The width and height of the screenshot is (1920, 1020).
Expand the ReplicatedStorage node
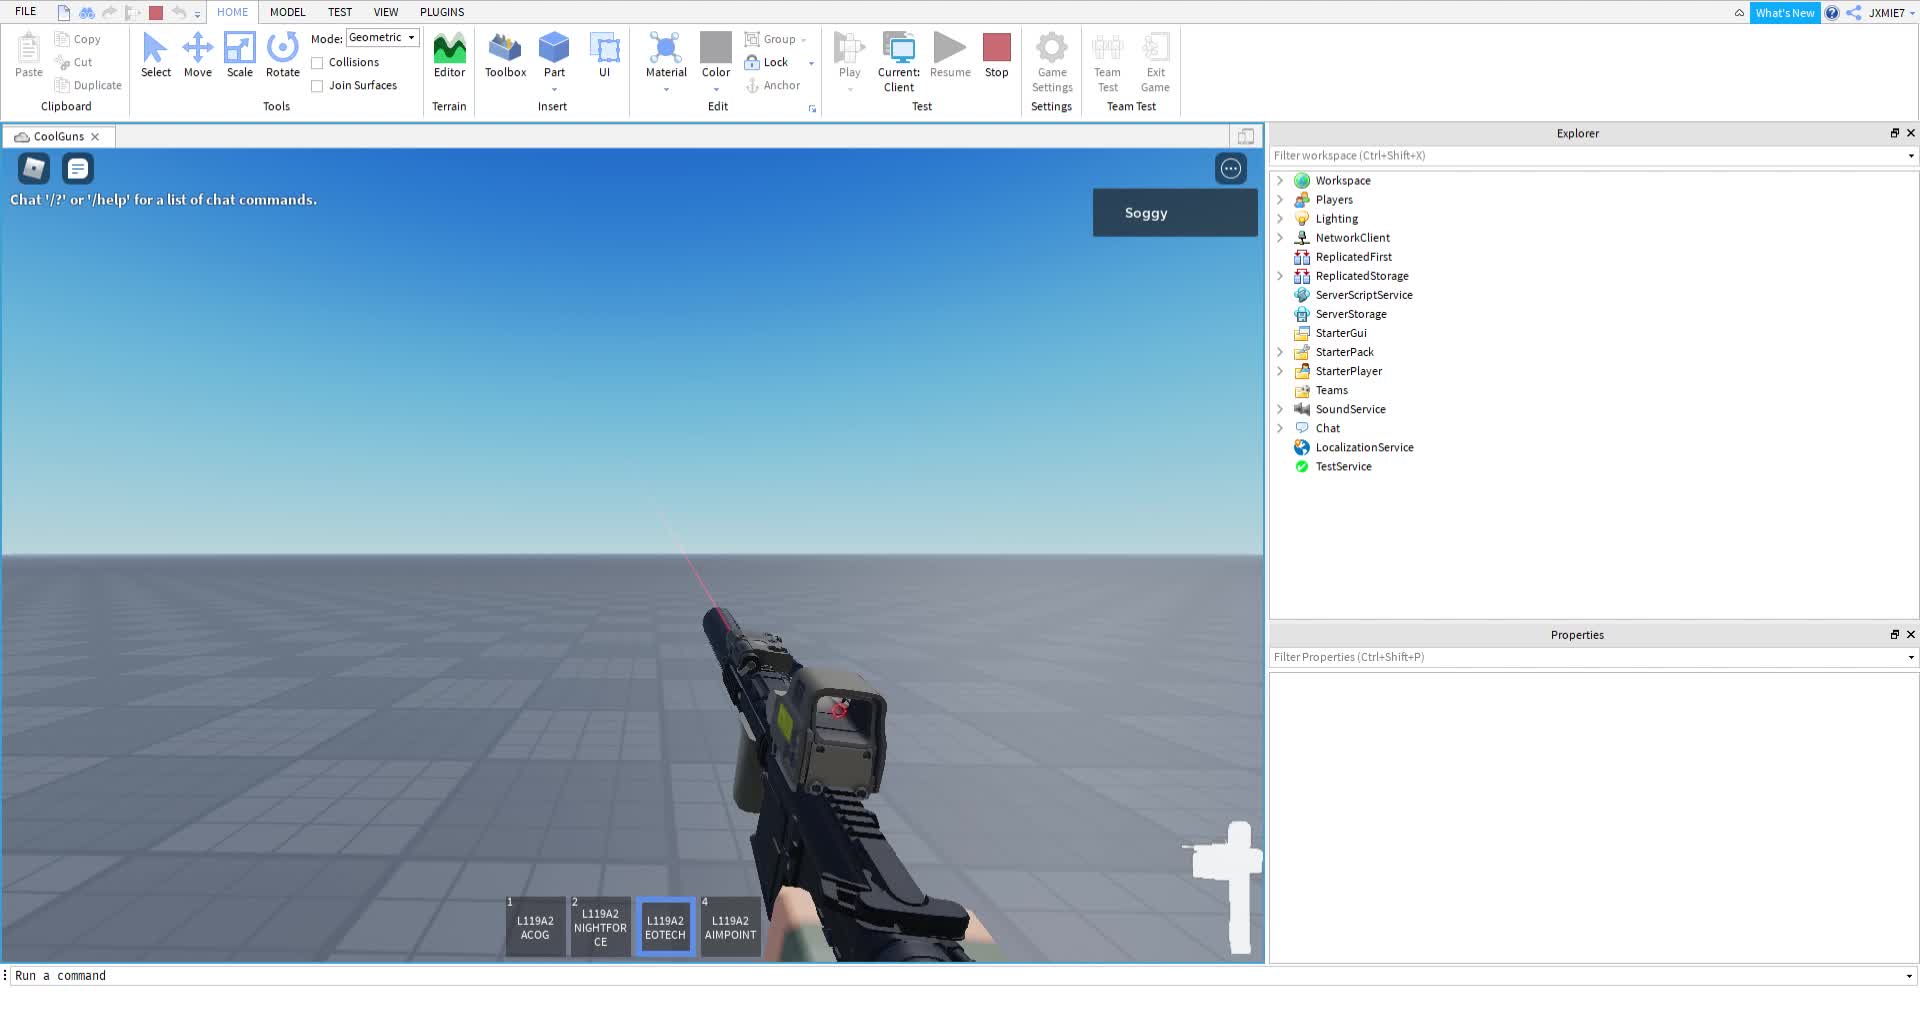[1280, 276]
